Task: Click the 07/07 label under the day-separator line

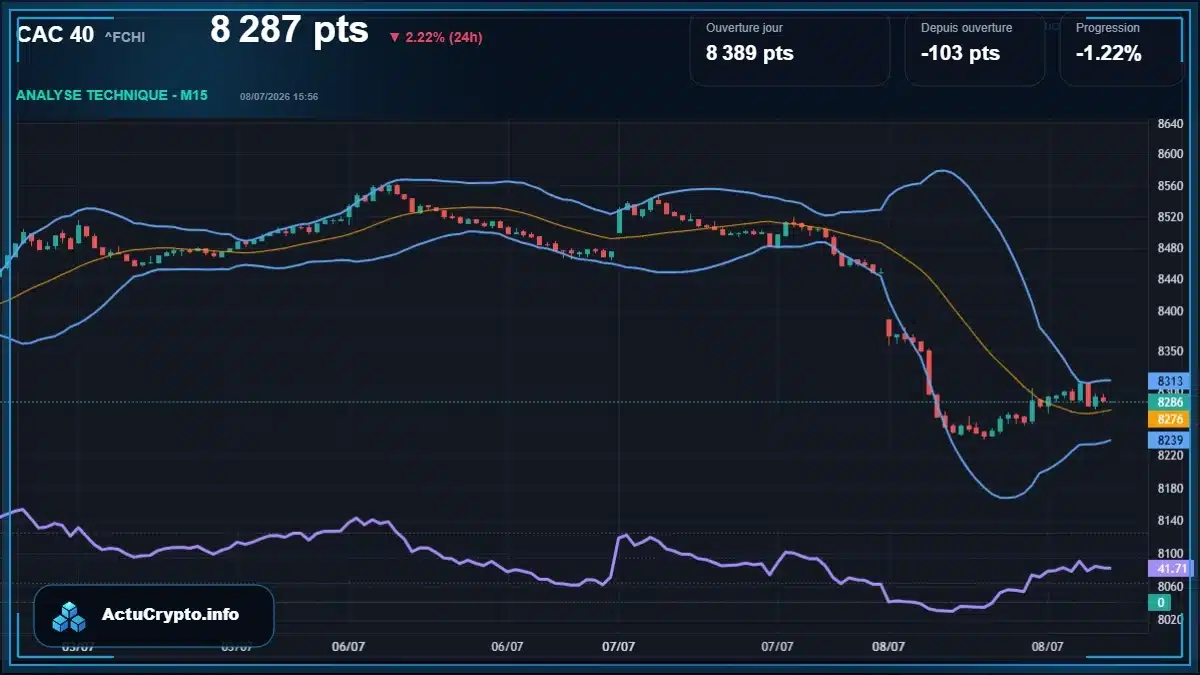Action: pos(619,646)
